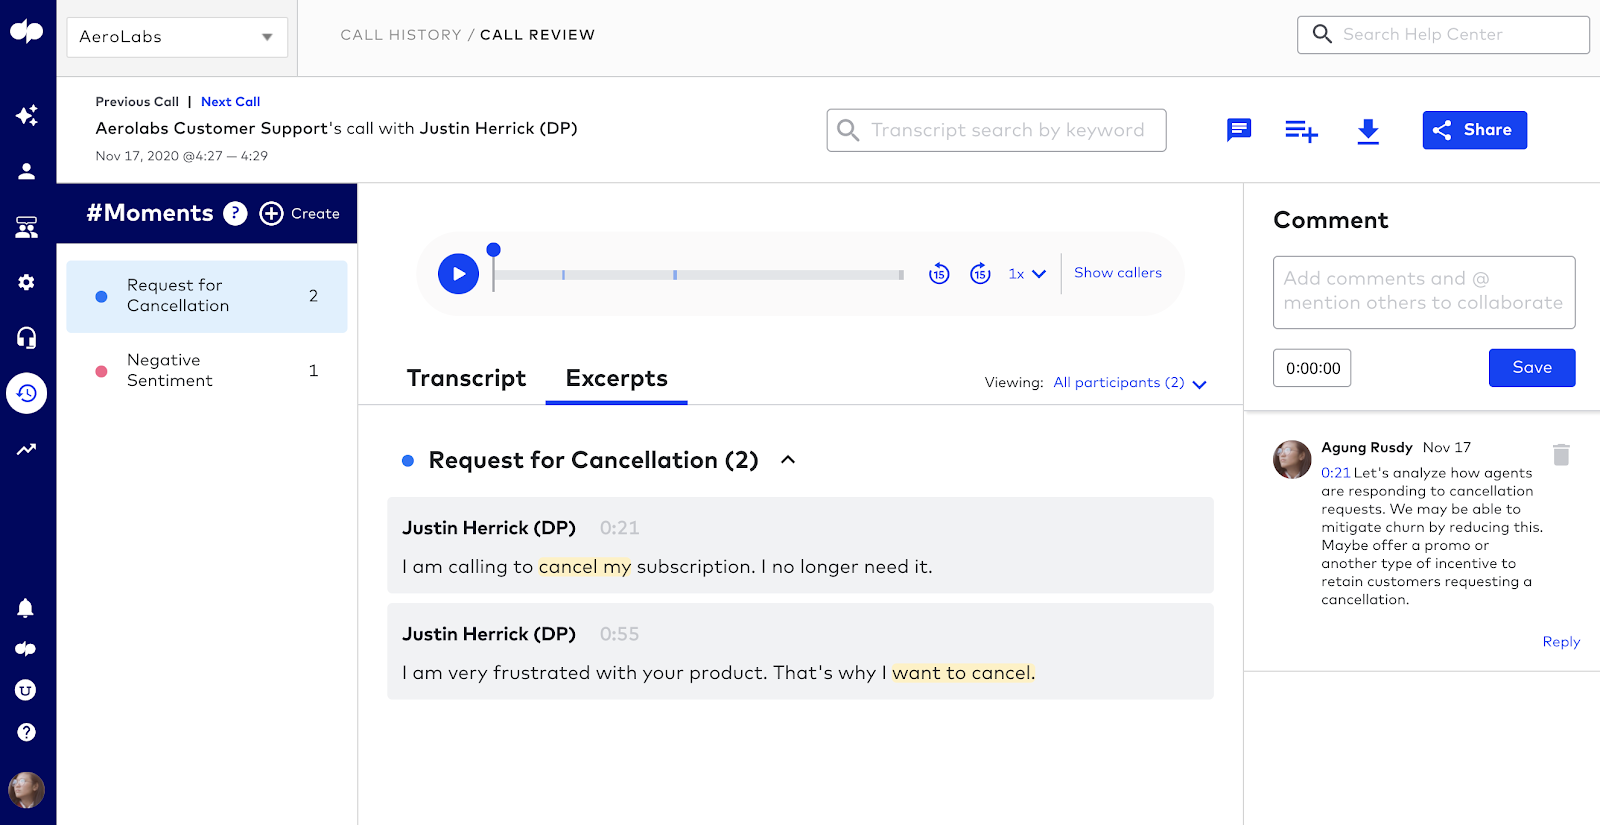The width and height of the screenshot is (1600, 825).
Task: Create a new moment
Action: tap(300, 213)
